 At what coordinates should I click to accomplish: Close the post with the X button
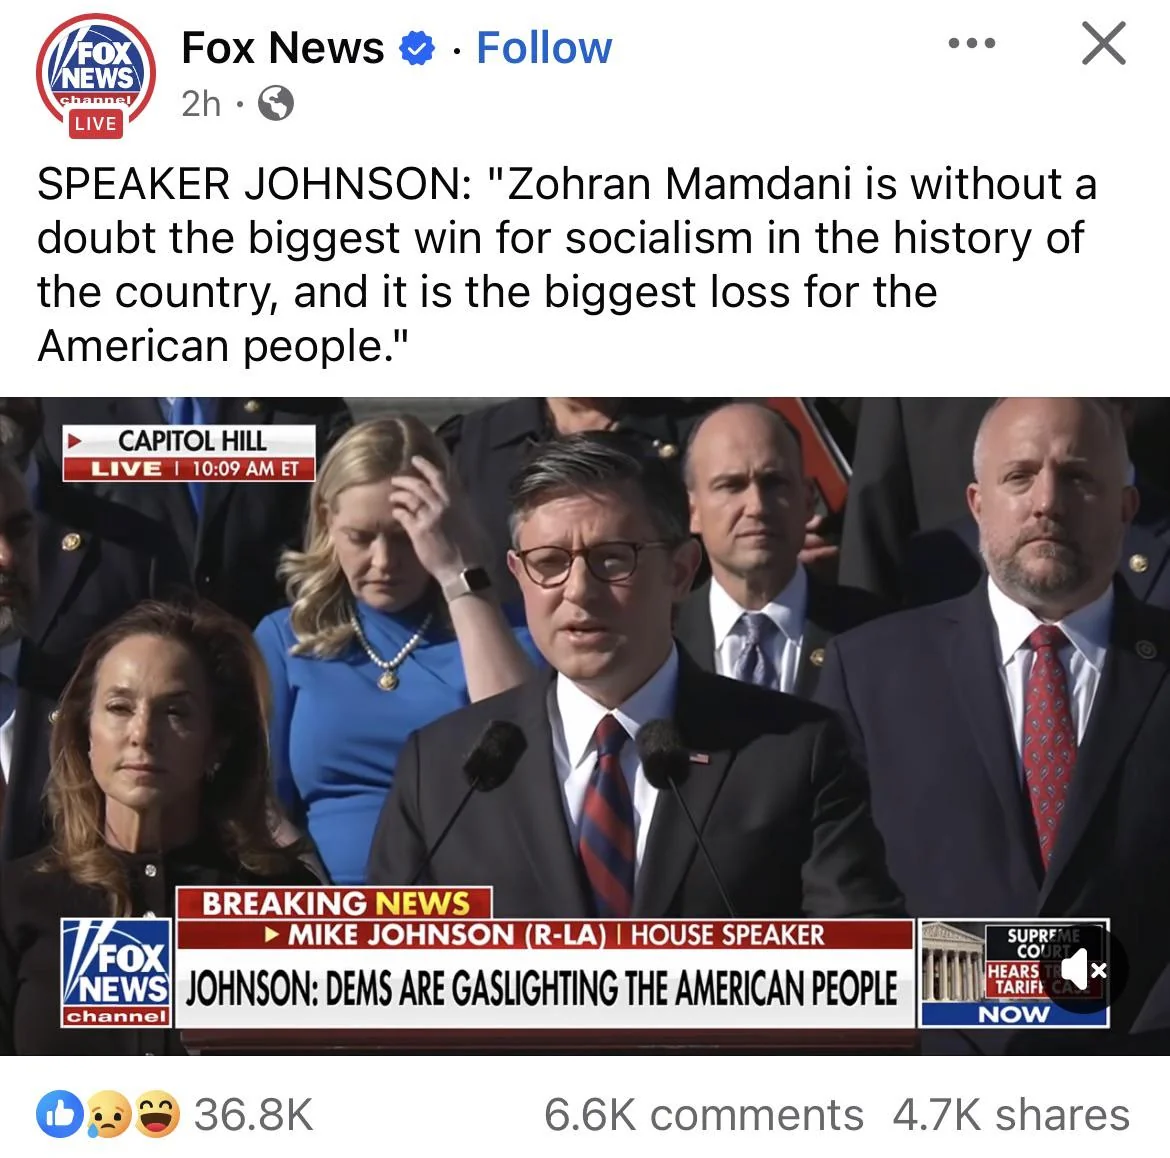[x=1104, y=44]
